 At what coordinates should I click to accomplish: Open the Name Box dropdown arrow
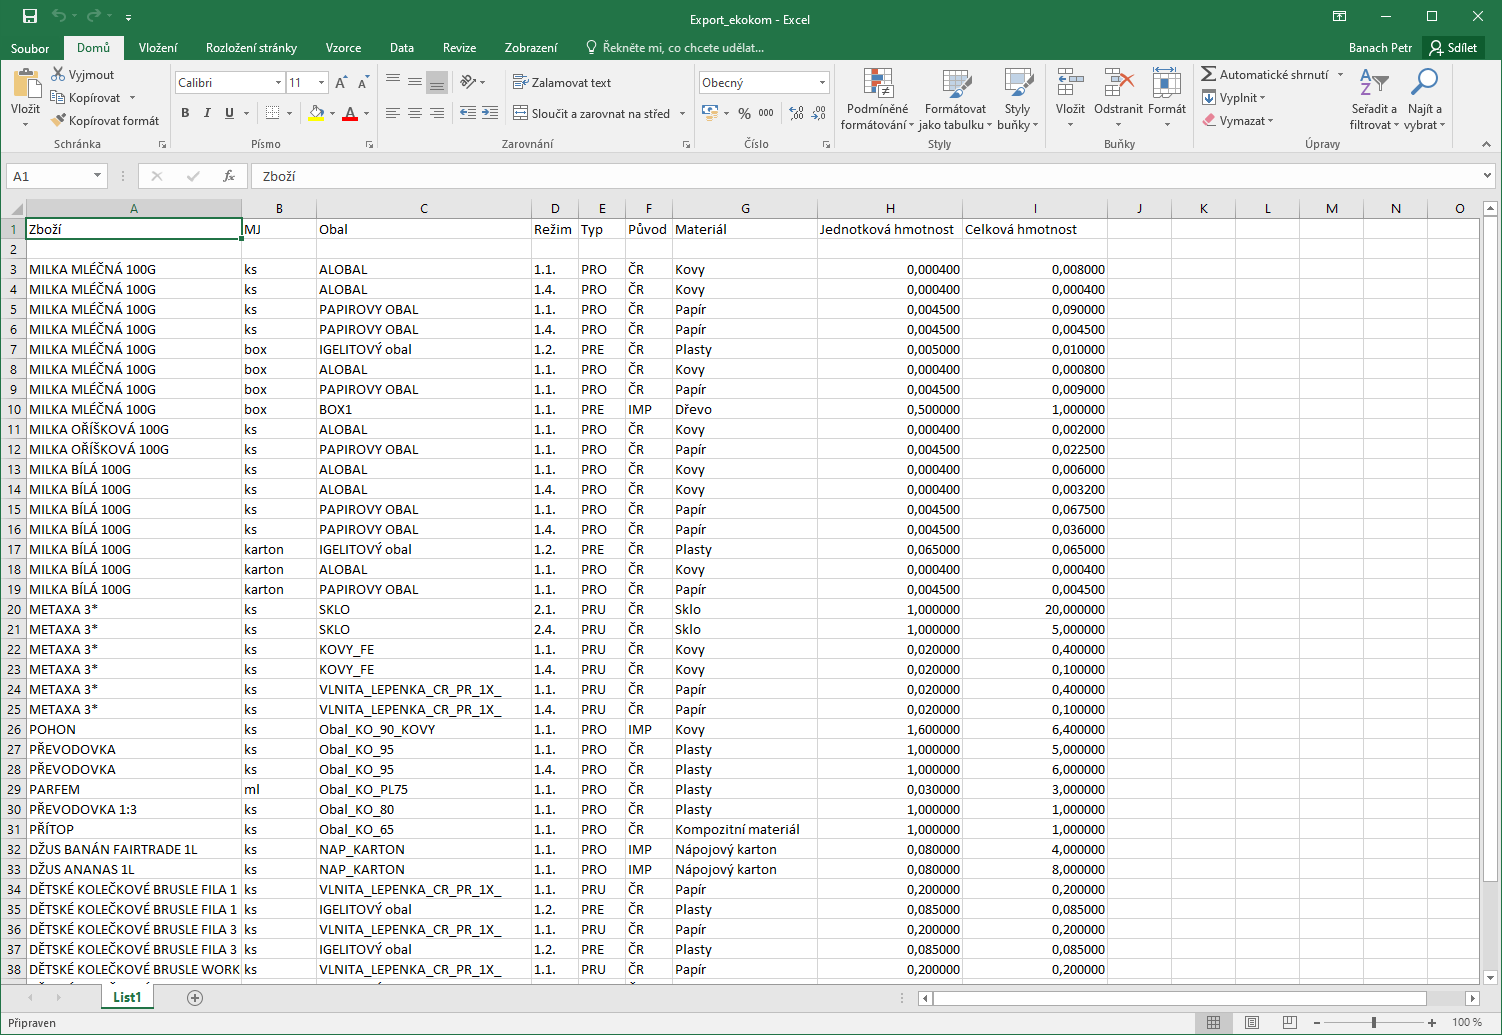(x=97, y=176)
